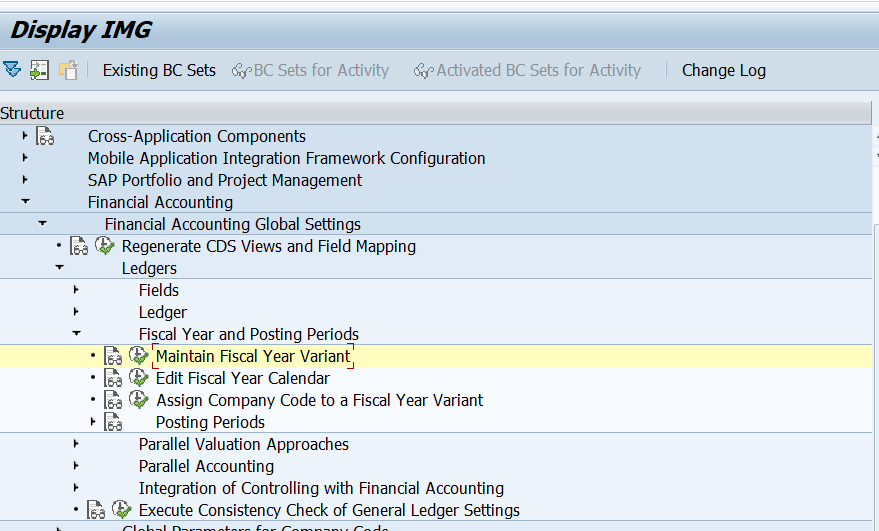The height and width of the screenshot is (531, 879).
Task: Click the Expand All subnodes toolbar icon
Action: pyautogui.click(x=12, y=70)
